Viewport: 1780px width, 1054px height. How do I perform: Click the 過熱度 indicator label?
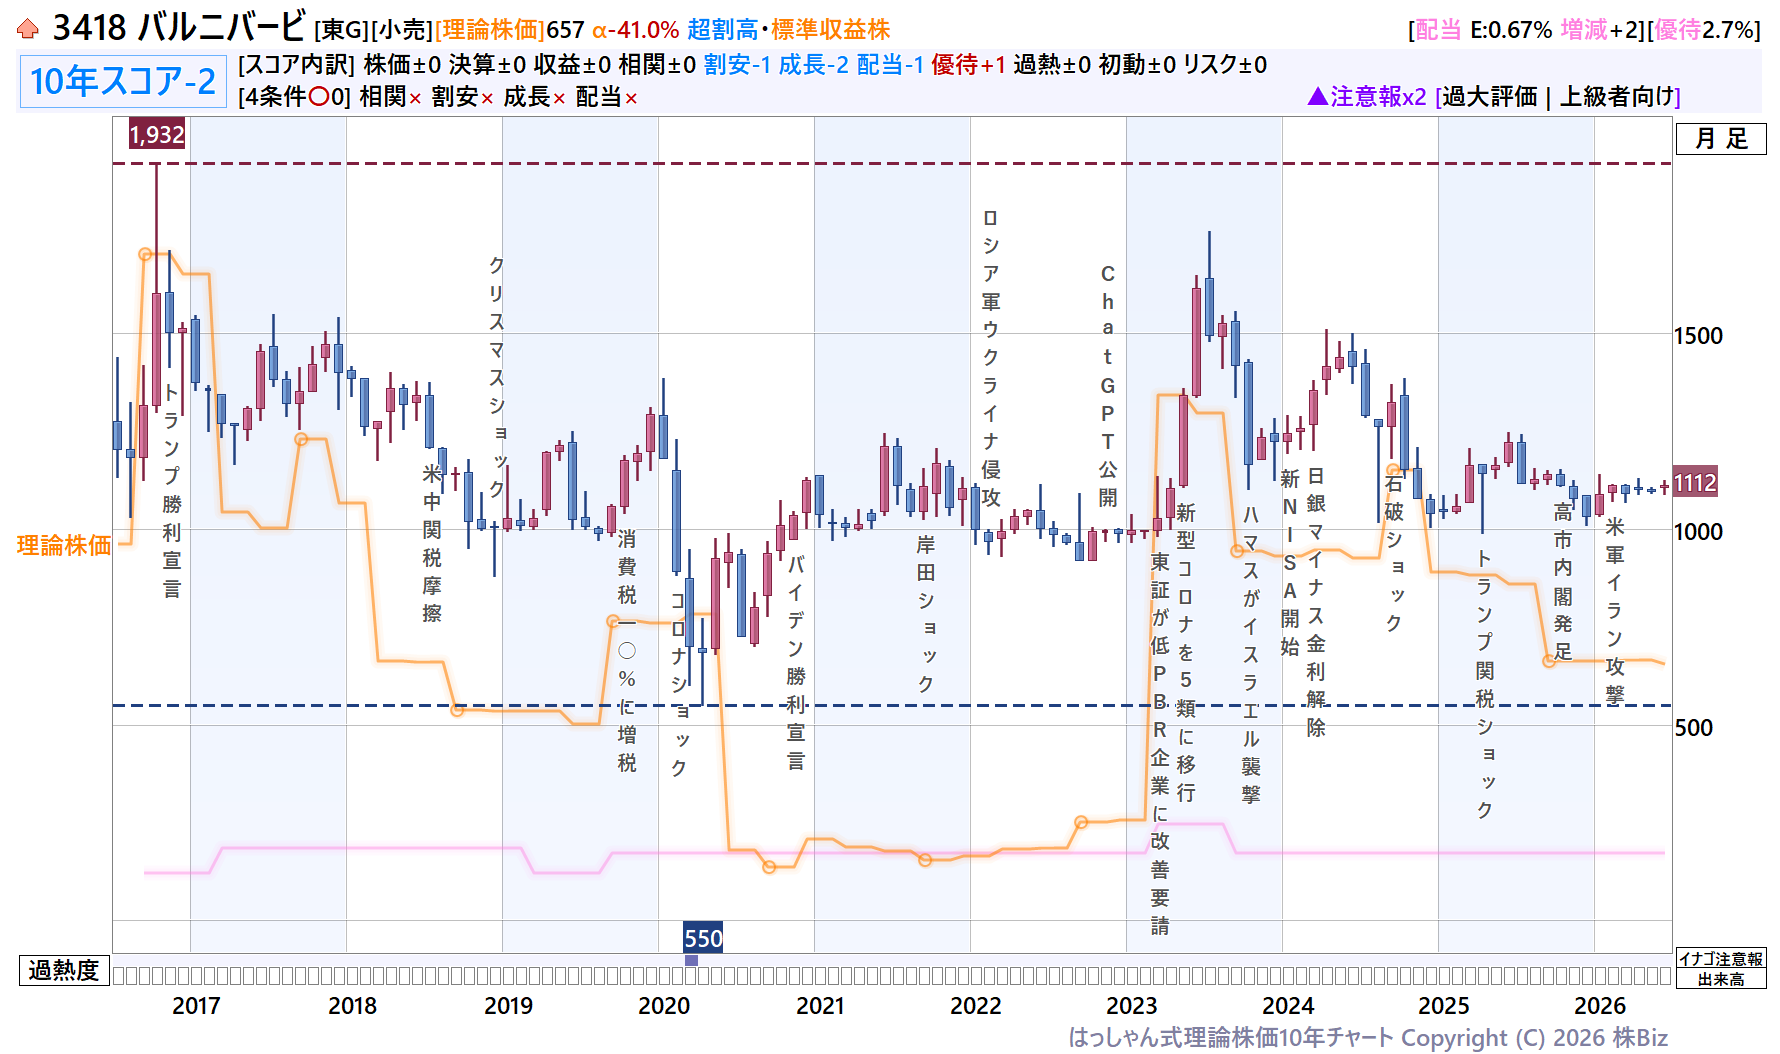click(x=64, y=970)
